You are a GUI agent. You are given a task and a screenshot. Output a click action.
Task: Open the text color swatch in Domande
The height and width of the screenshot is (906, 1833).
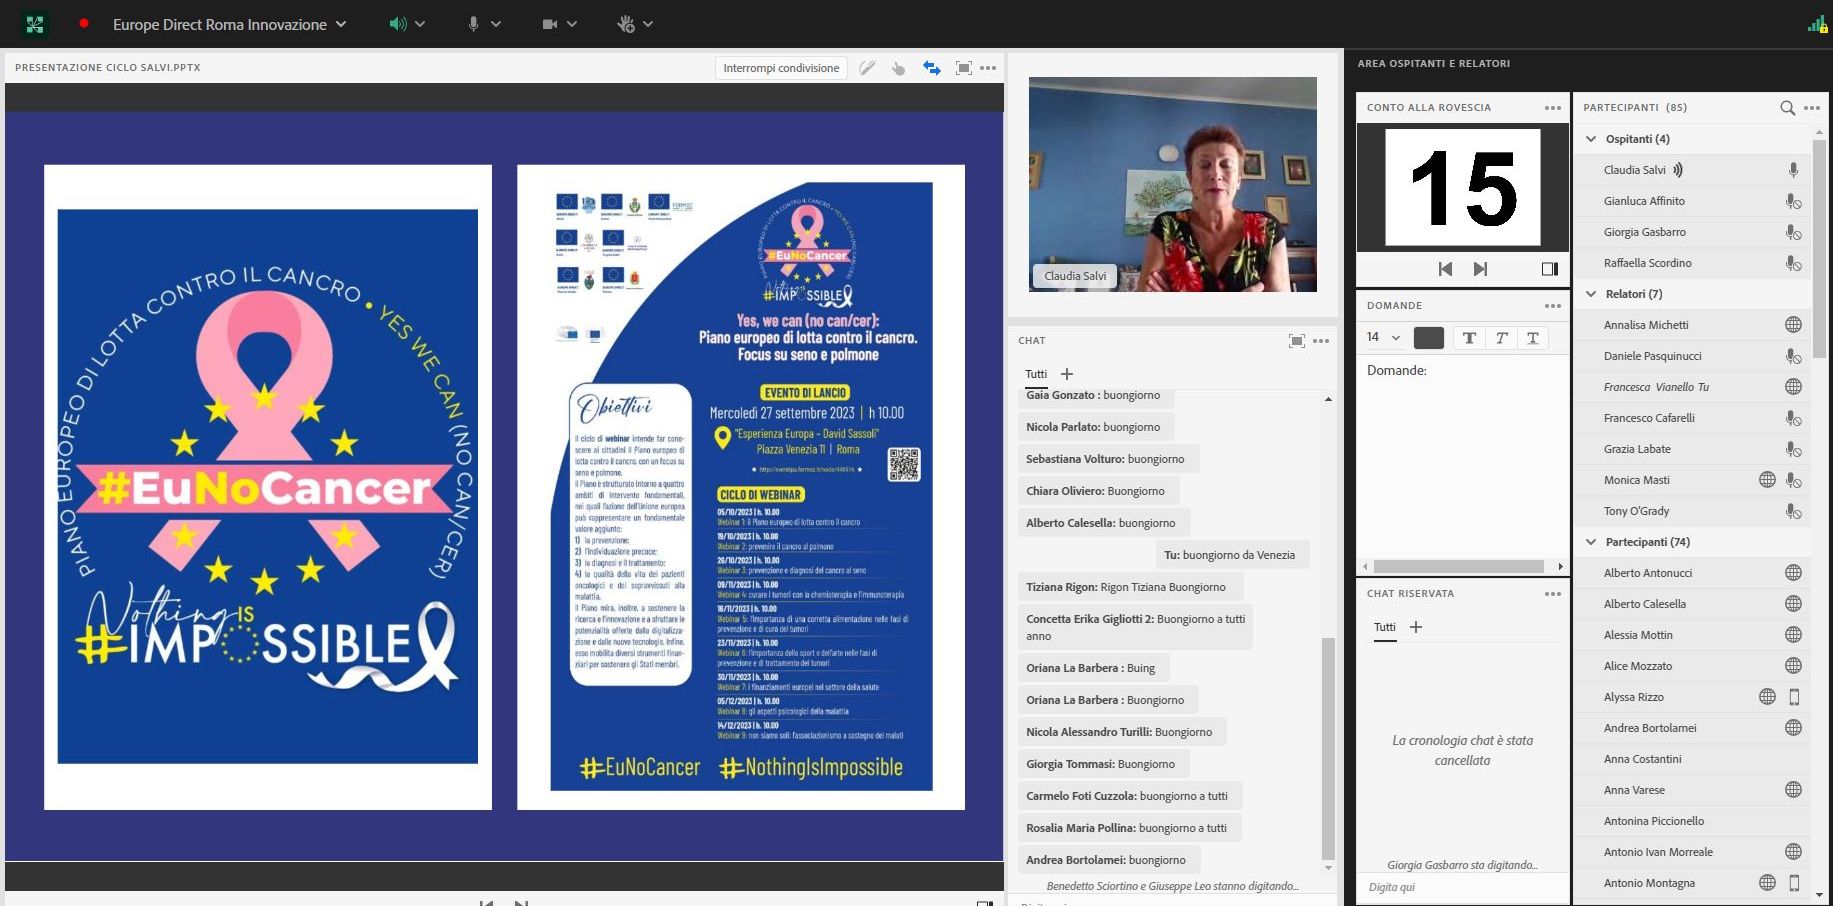pyautogui.click(x=1429, y=338)
